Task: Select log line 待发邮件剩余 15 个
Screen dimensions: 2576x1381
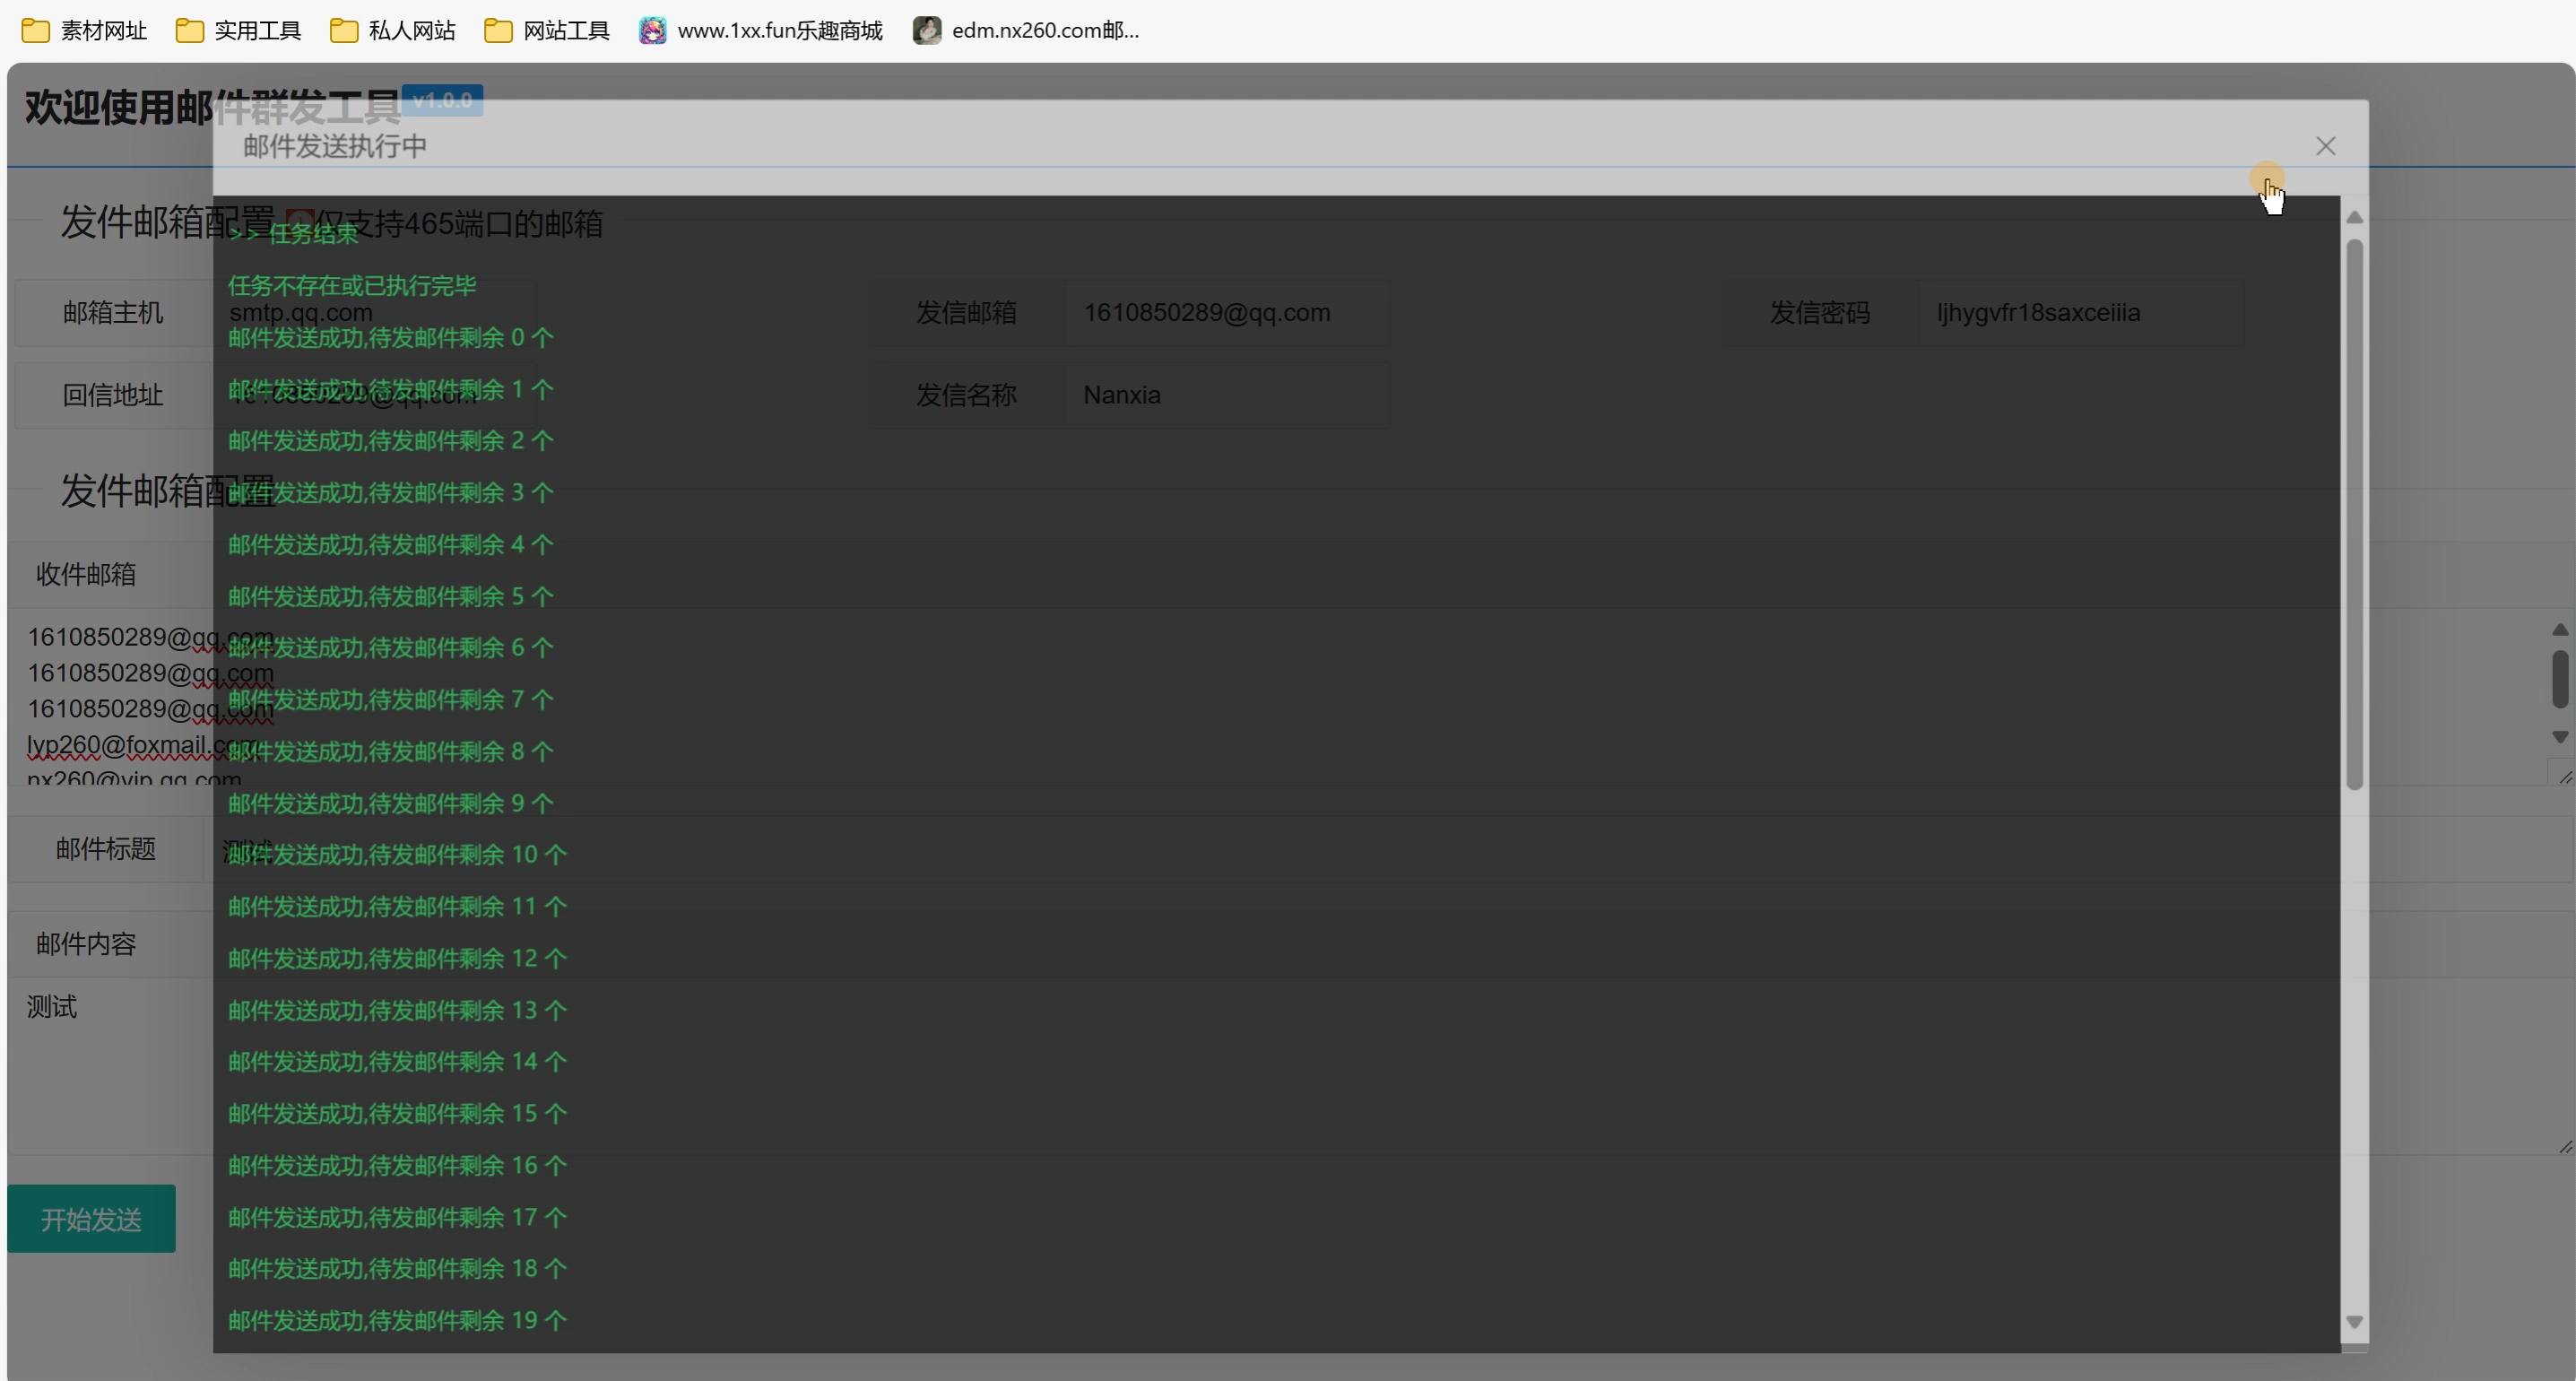Action: pyautogui.click(x=397, y=1114)
